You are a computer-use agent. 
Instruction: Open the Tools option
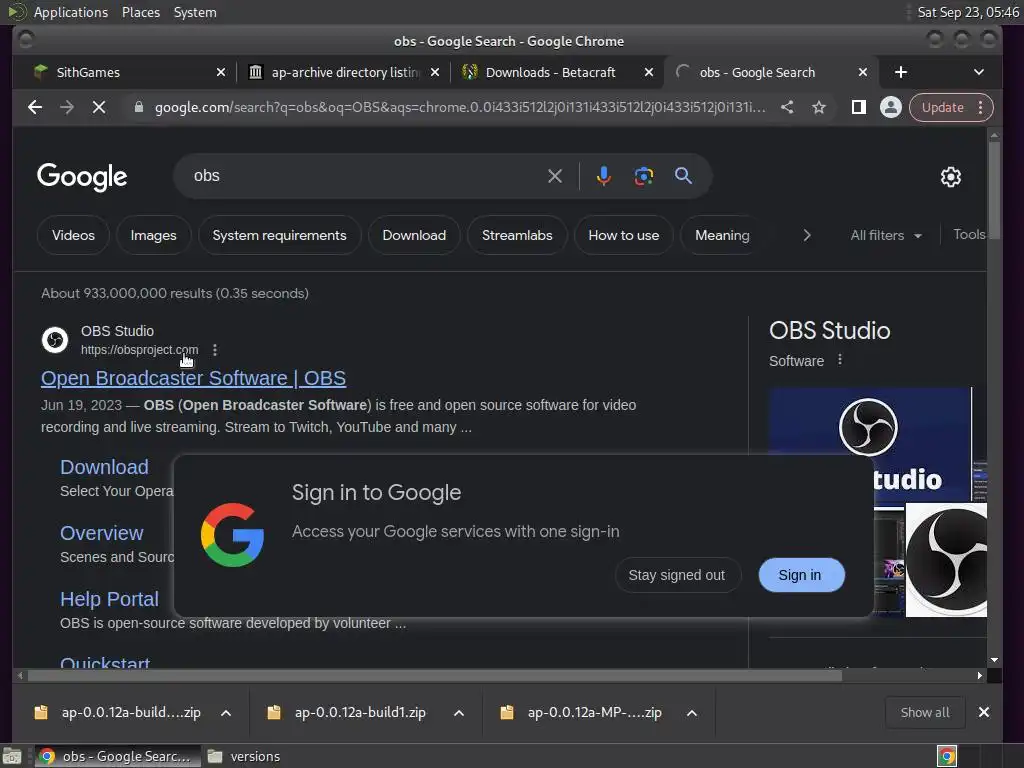tap(969, 234)
